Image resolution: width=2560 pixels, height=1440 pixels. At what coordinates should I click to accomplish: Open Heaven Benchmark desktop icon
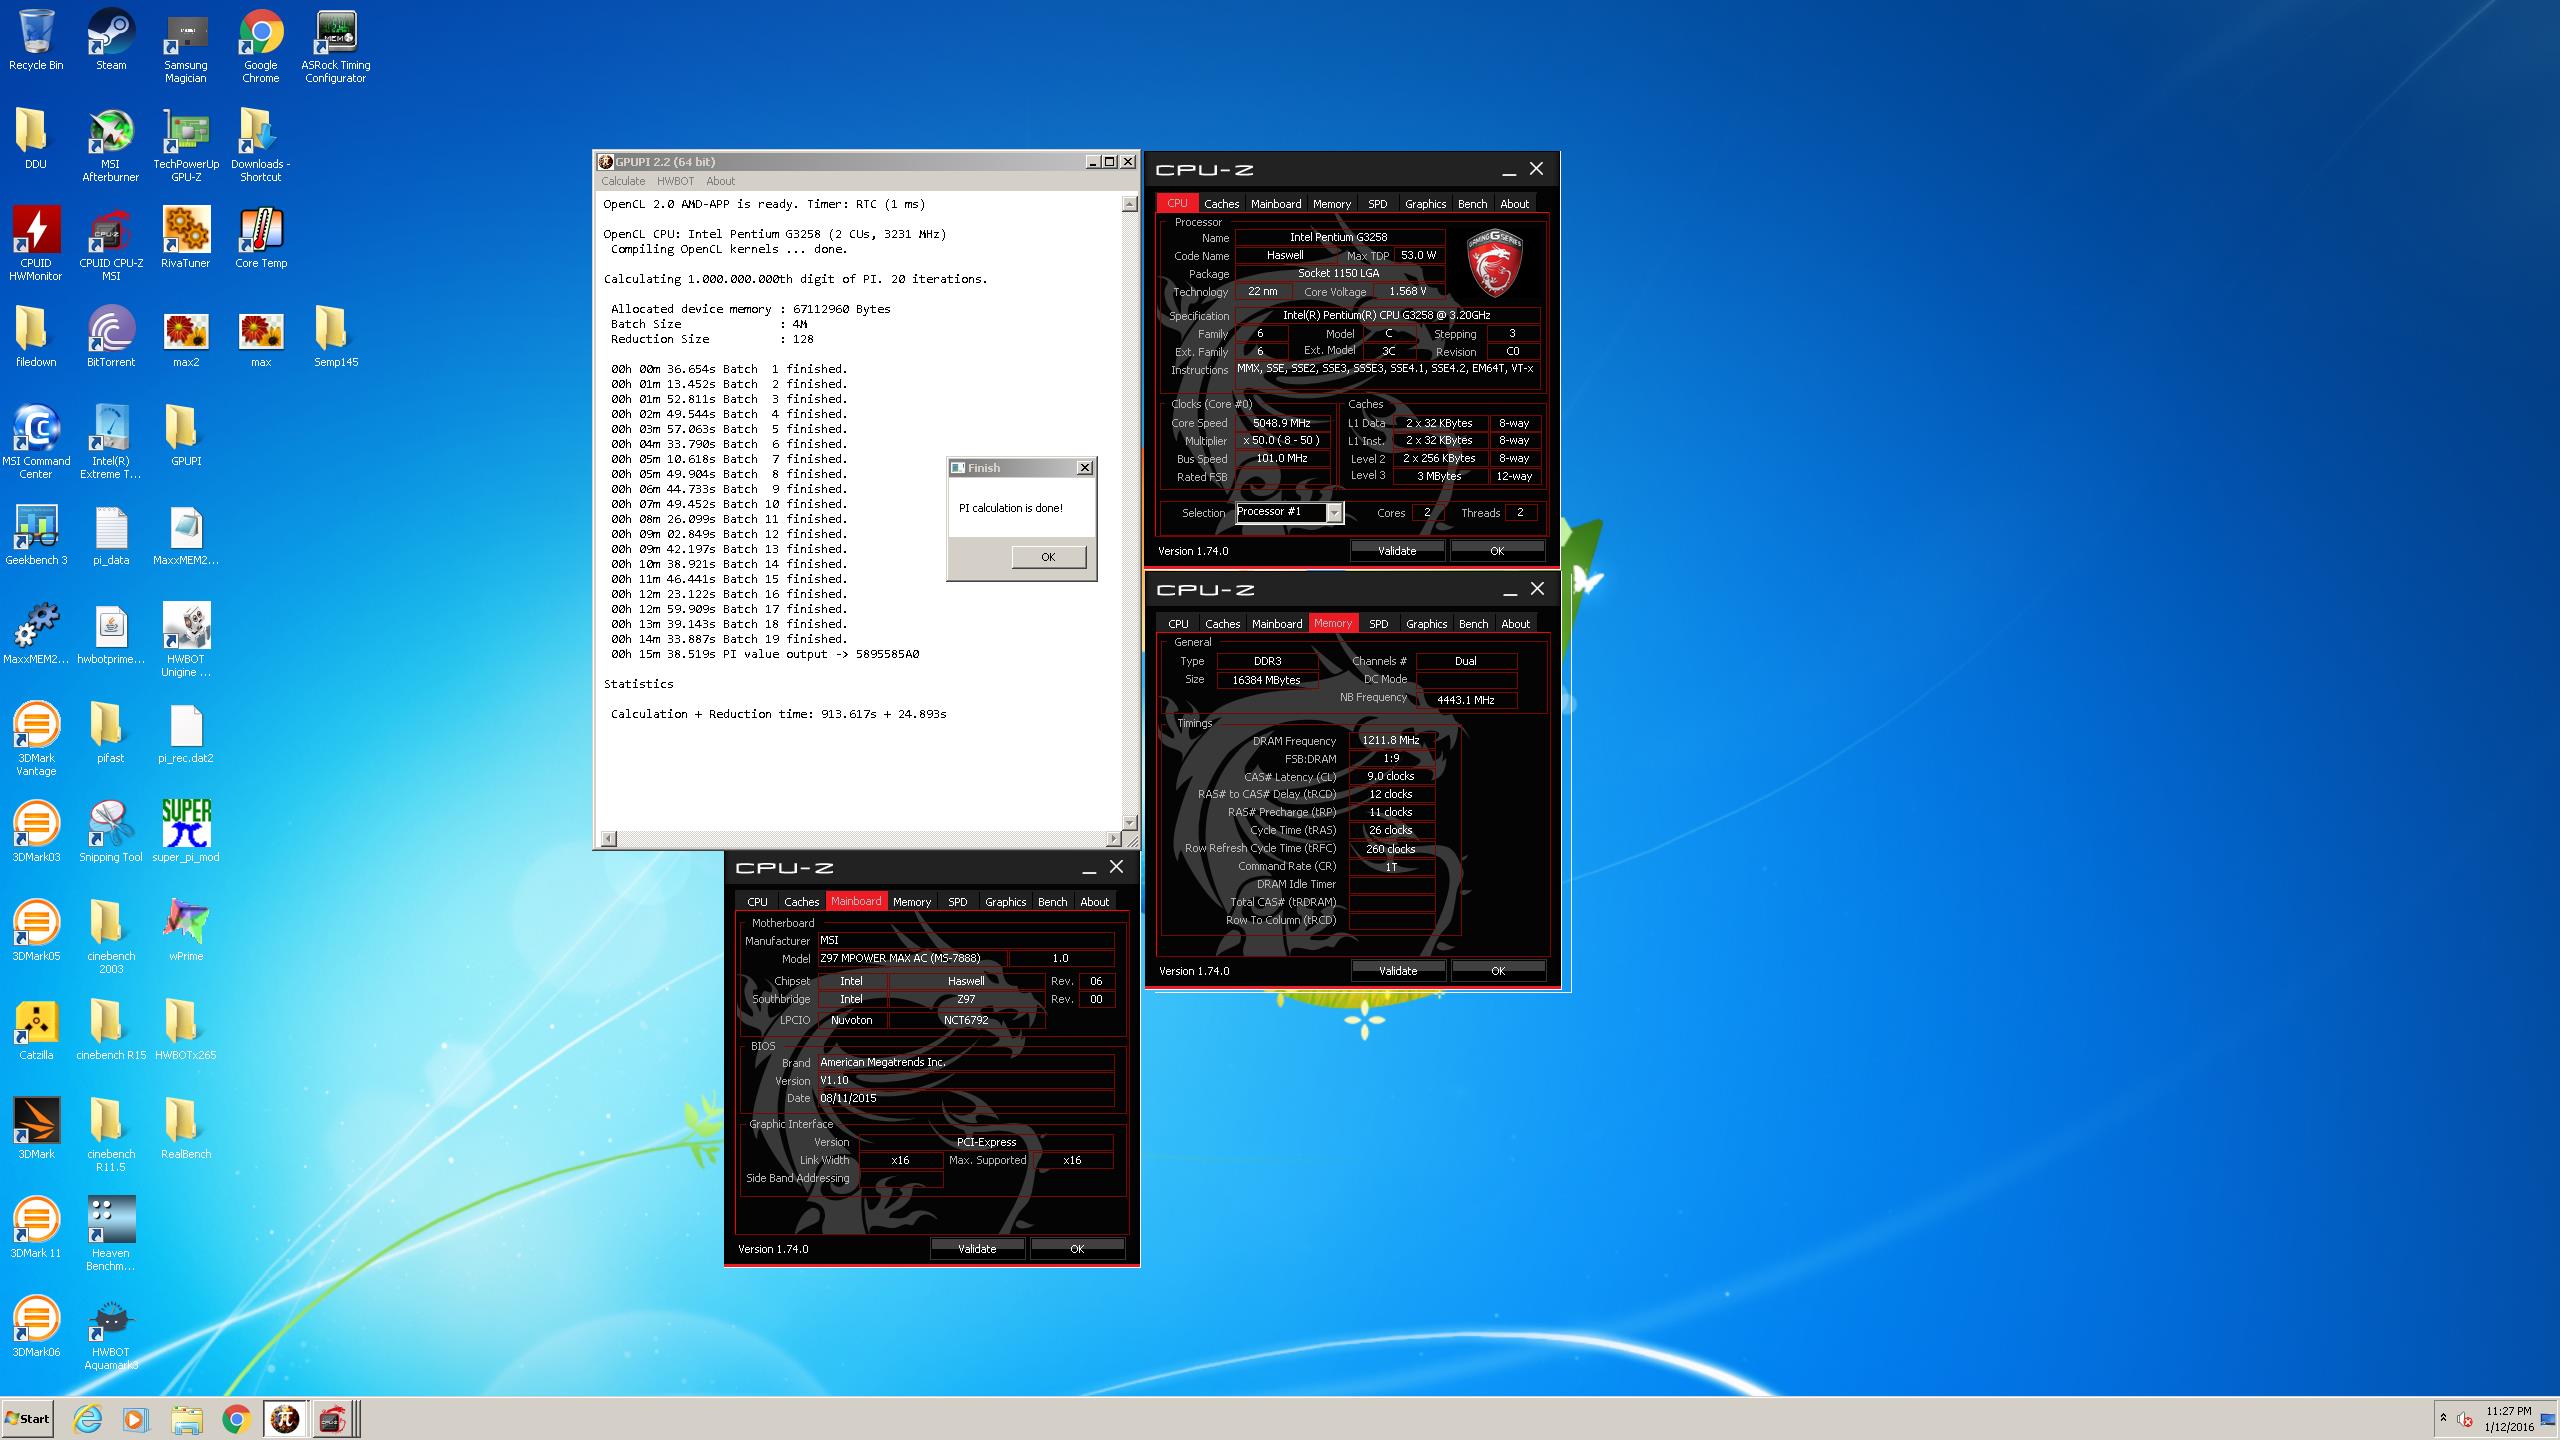click(x=111, y=1234)
